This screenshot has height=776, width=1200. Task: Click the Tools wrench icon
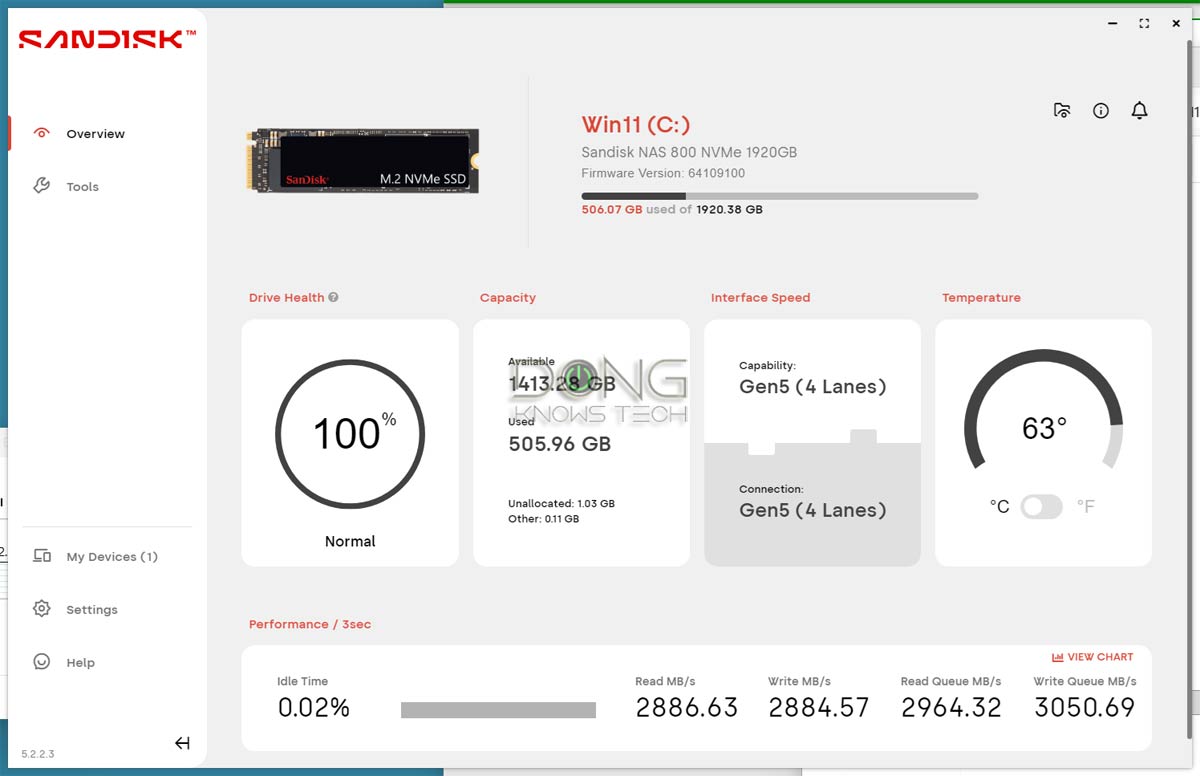pyautogui.click(x=41, y=186)
